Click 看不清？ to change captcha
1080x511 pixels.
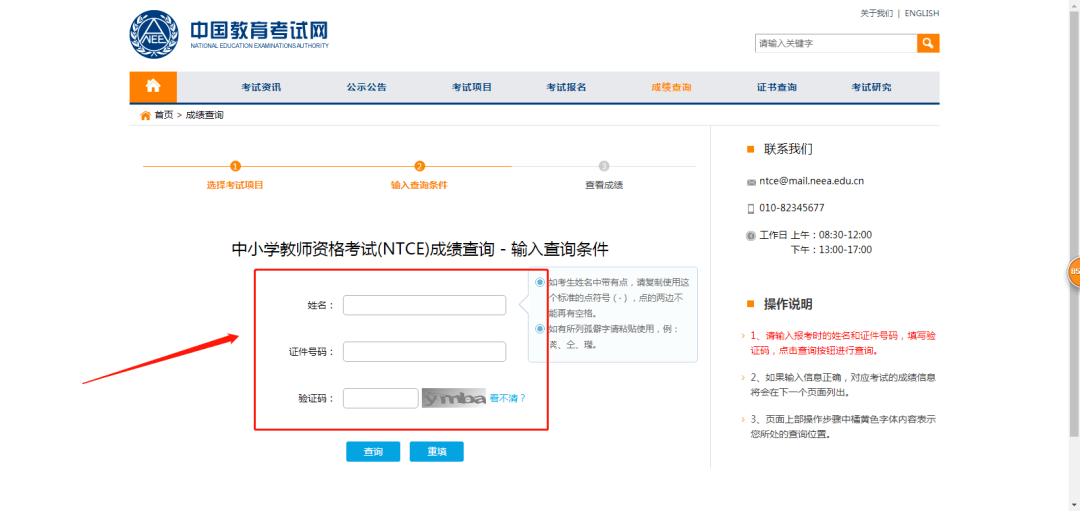point(508,398)
